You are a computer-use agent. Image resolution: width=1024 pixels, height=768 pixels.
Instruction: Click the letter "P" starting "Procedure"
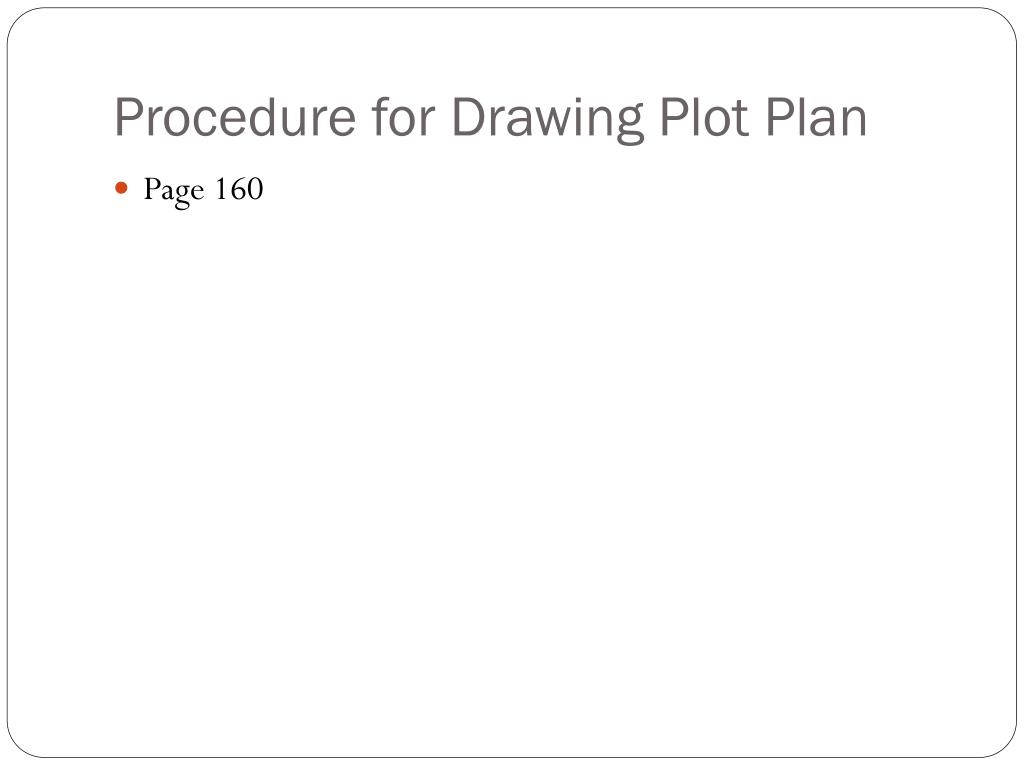tap(129, 118)
